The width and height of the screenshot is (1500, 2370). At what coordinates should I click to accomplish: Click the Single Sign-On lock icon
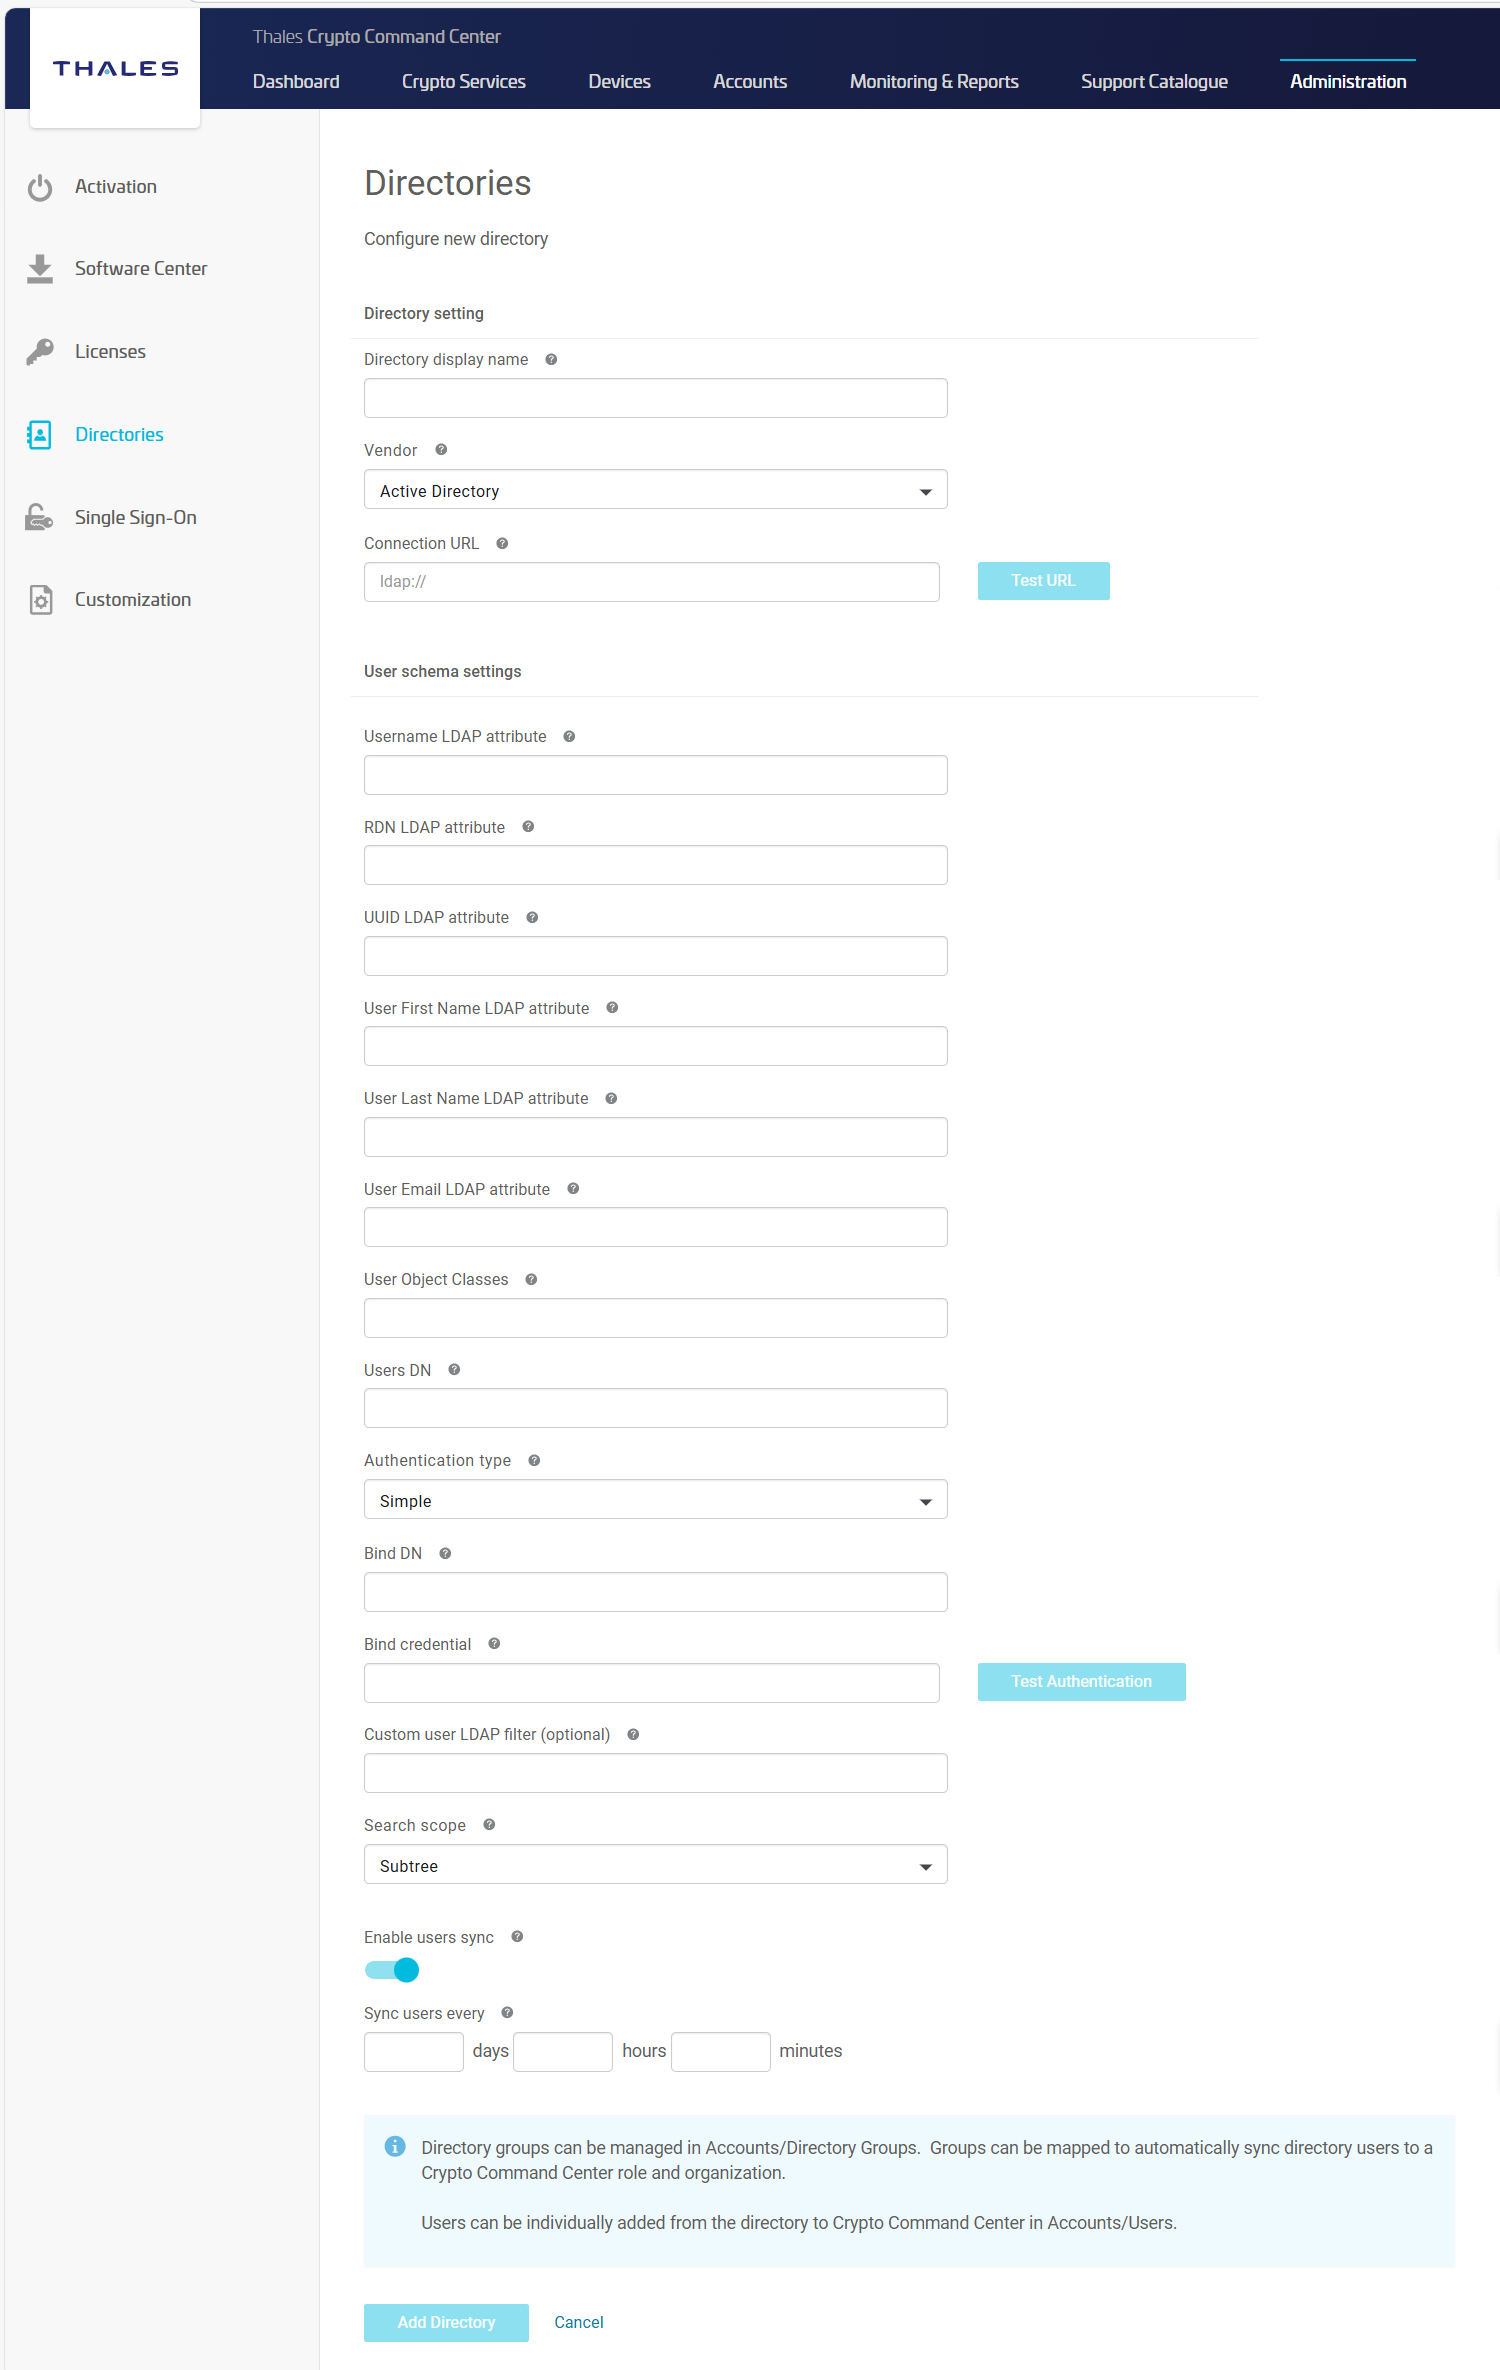point(39,517)
